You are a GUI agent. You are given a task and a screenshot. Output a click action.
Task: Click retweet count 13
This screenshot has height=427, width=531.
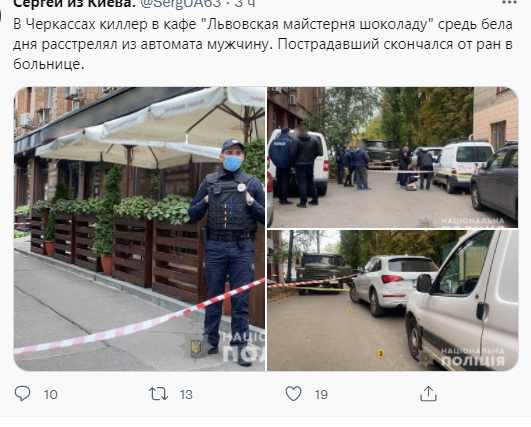(186, 394)
